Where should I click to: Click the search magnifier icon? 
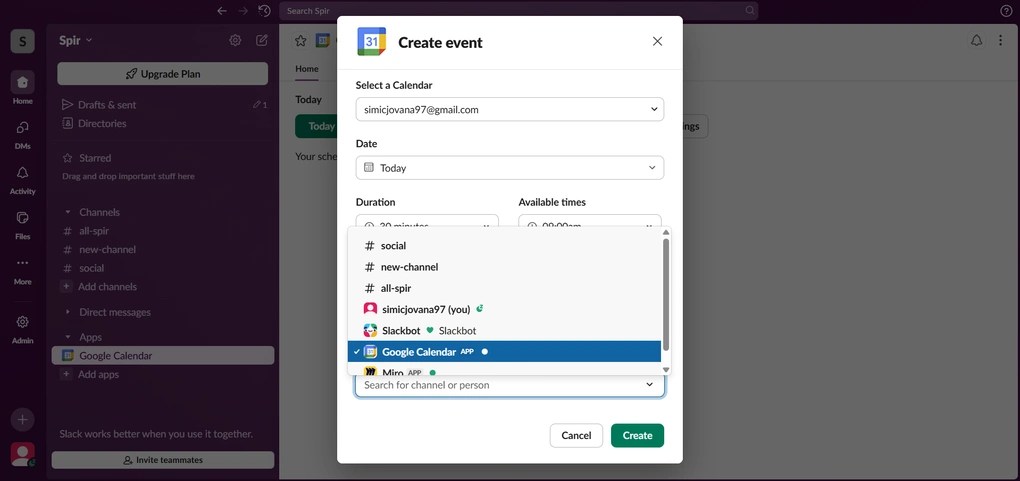click(x=750, y=10)
